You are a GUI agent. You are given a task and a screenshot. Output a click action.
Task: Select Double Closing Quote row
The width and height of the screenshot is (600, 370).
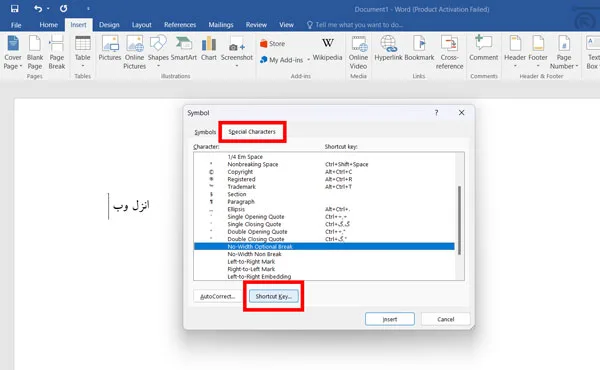tap(324, 239)
